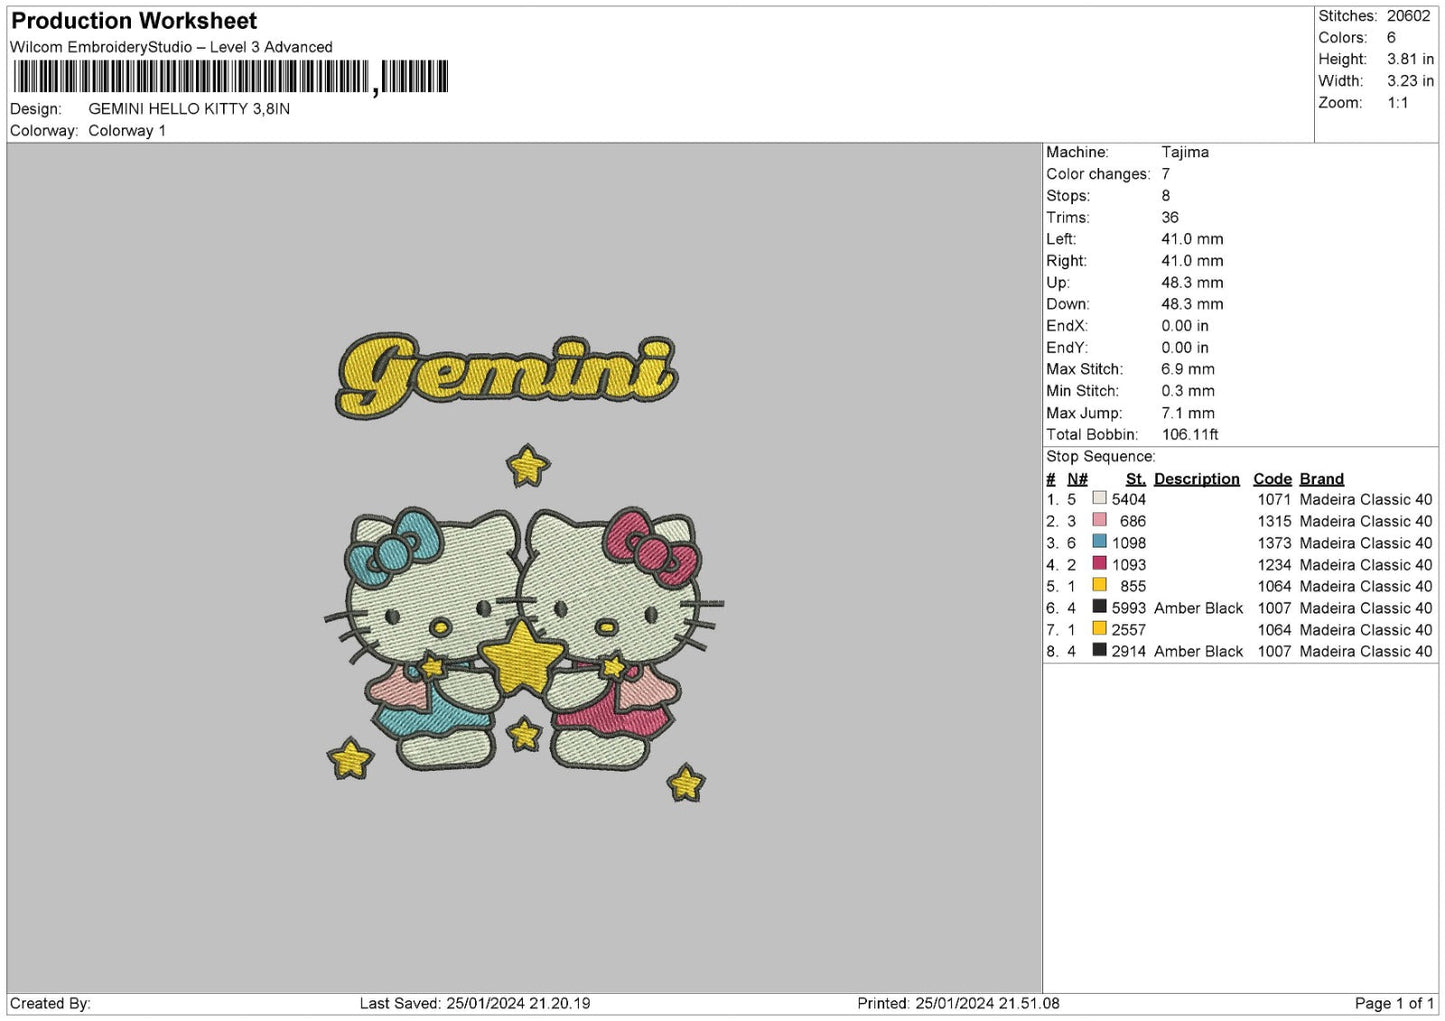The width and height of the screenshot is (1445, 1021).
Task: Click code 1373 in stop 3
Action: (1274, 543)
